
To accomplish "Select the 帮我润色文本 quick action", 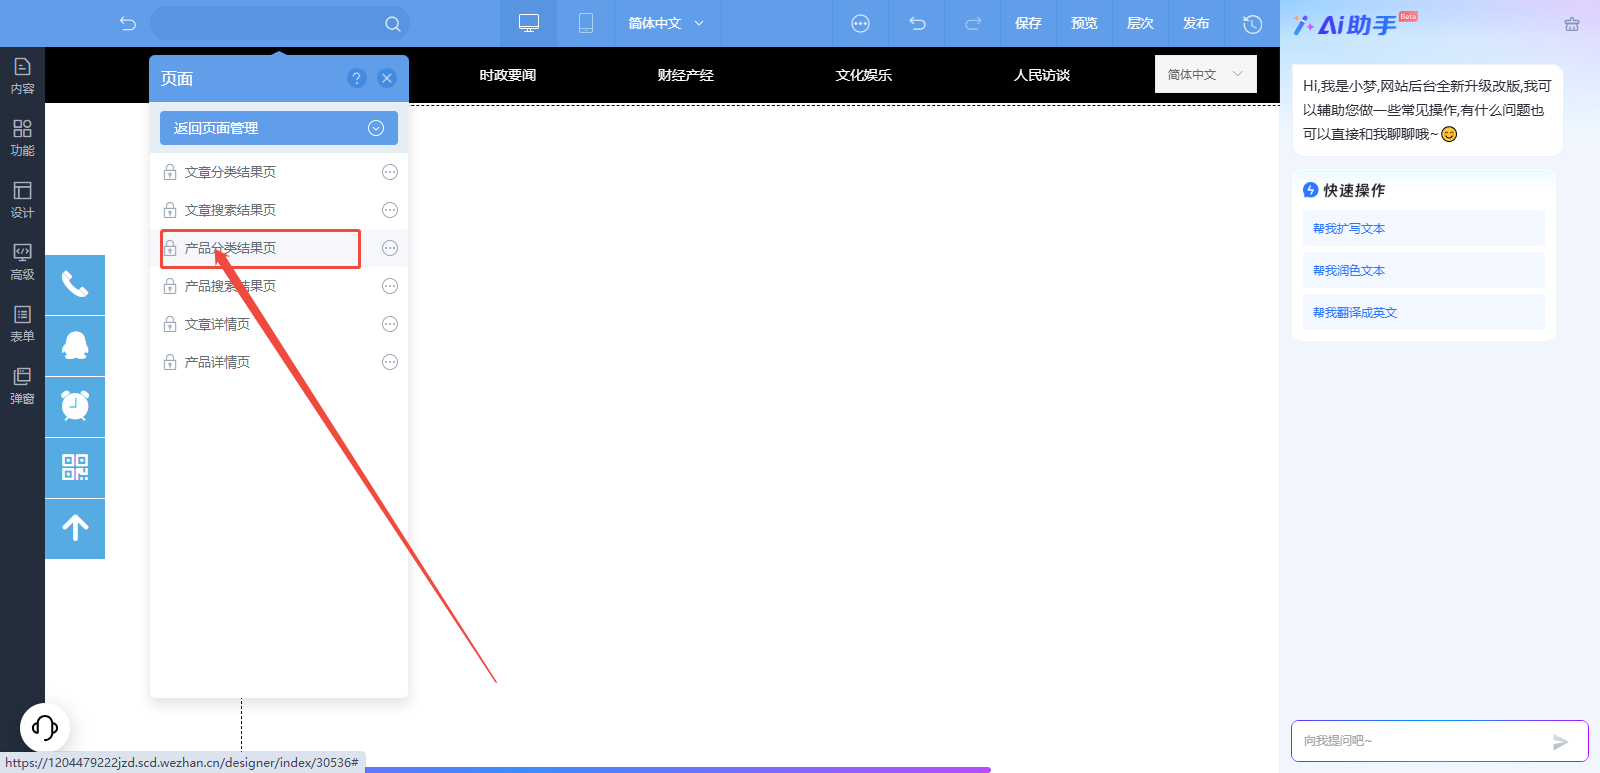I will pyautogui.click(x=1423, y=270).
